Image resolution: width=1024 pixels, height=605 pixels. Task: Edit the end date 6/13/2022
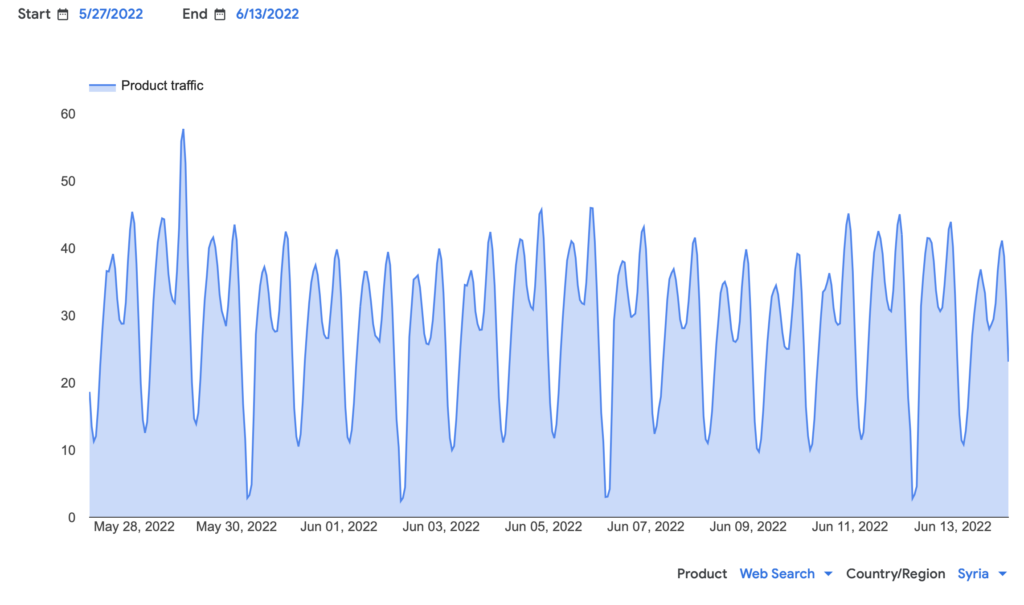pyautogui.click(x=267, y=15)
